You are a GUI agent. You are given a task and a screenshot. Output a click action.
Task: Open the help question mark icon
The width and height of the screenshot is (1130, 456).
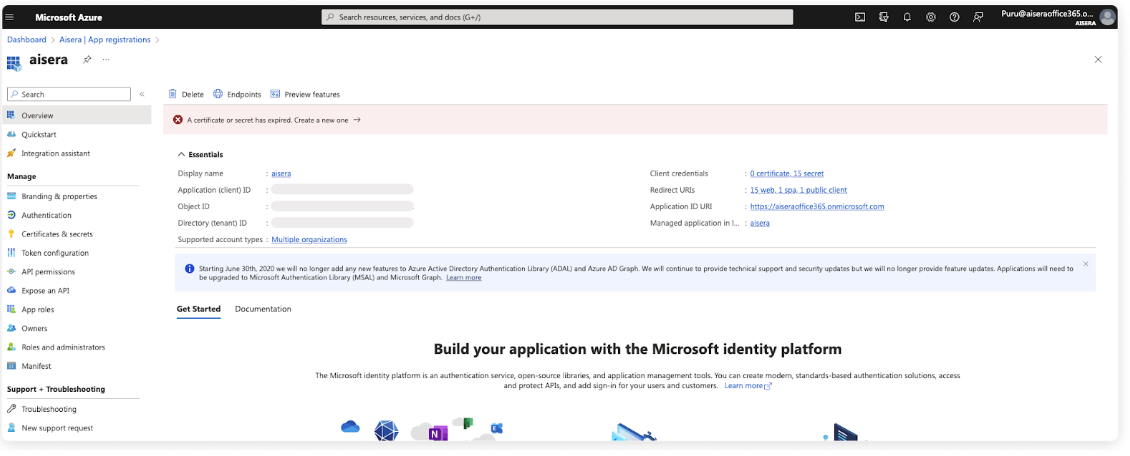955,17
